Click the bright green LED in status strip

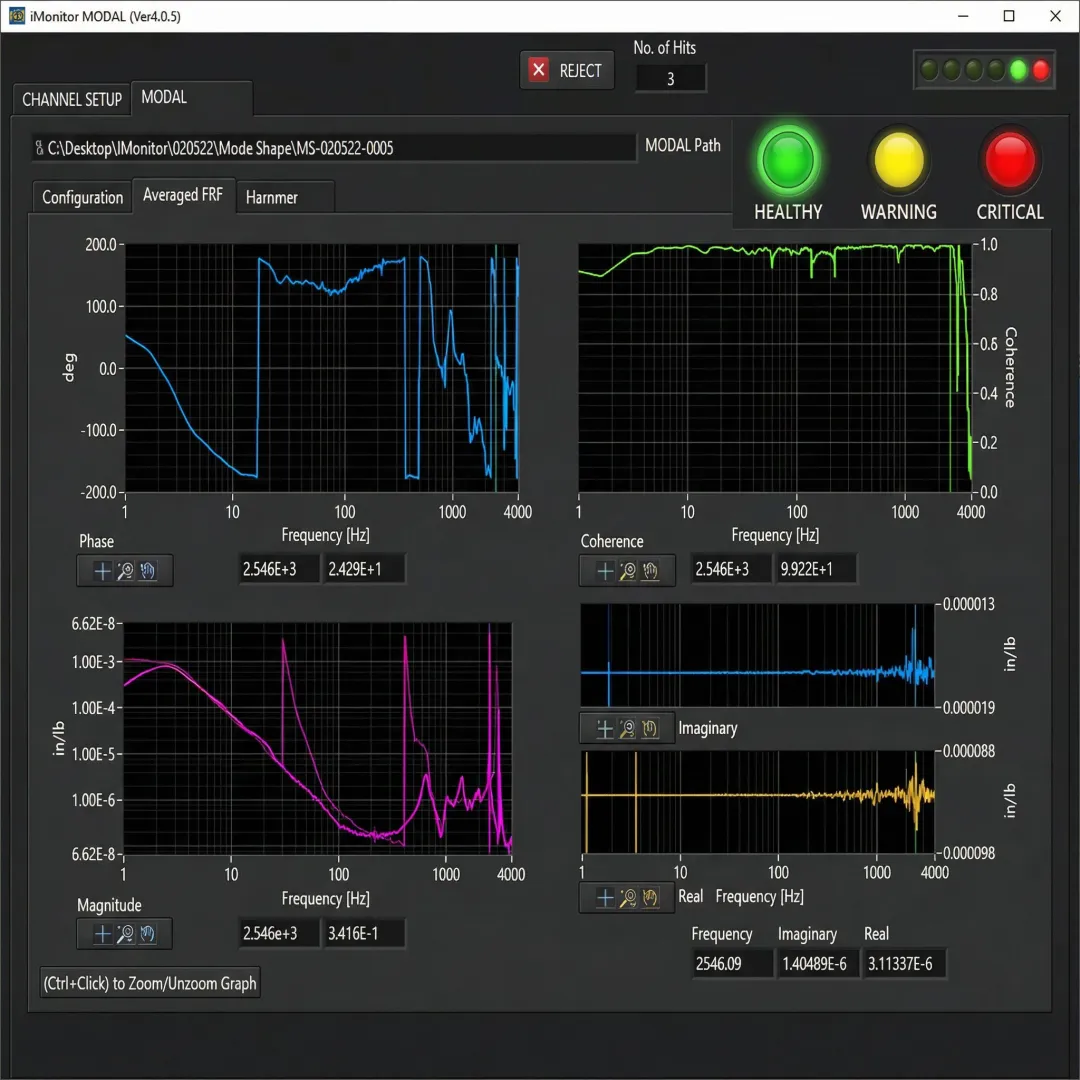(x=1018, y=70)
